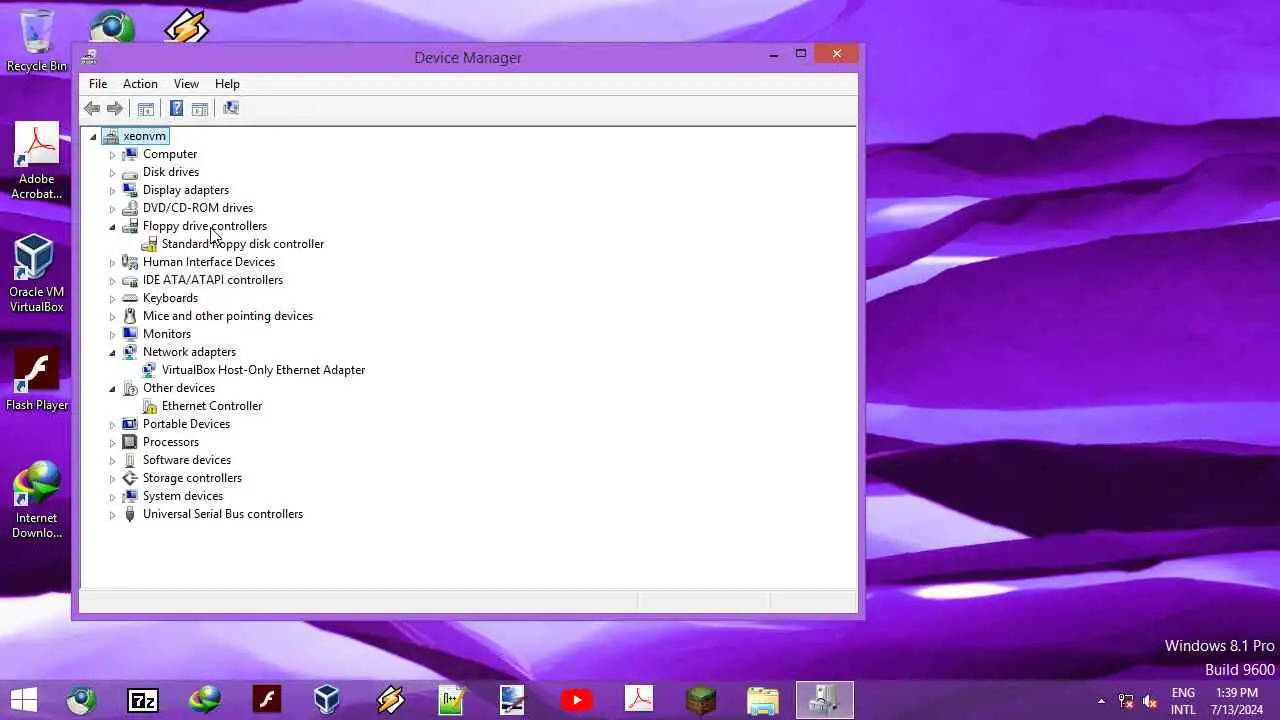Image resolution: width=1280 pixels, height=720 pixels.
Task: Click the Universal Serial Bus controllers icon
Action: [x=130, y=514]
